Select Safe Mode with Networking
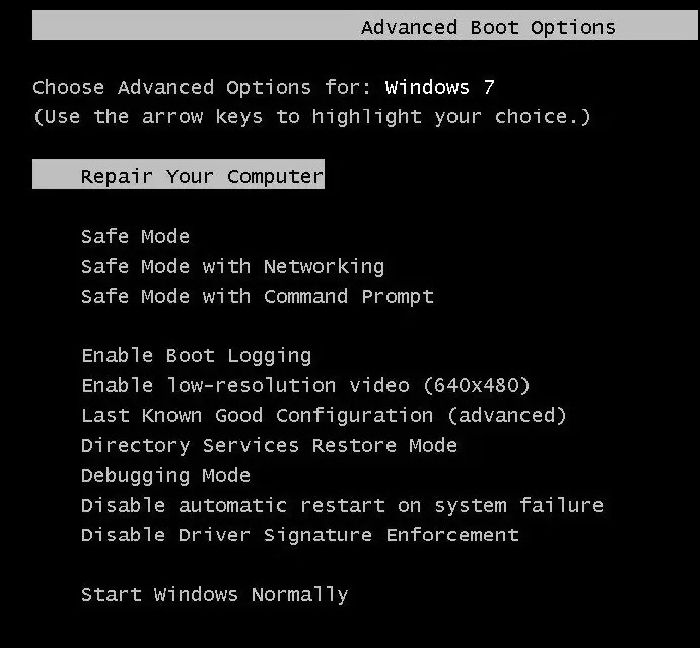Viewport: 700px width, 648px height. pyautogui.click(x=232, y=267)
